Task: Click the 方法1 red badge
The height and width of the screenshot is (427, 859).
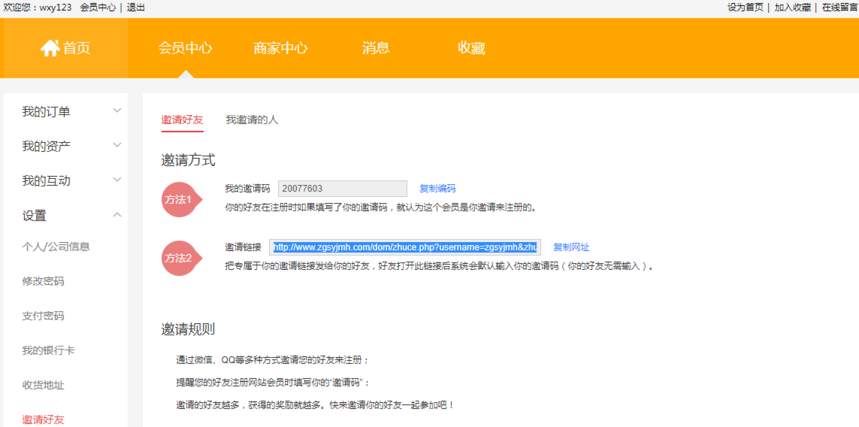Action: coord(178,199)
